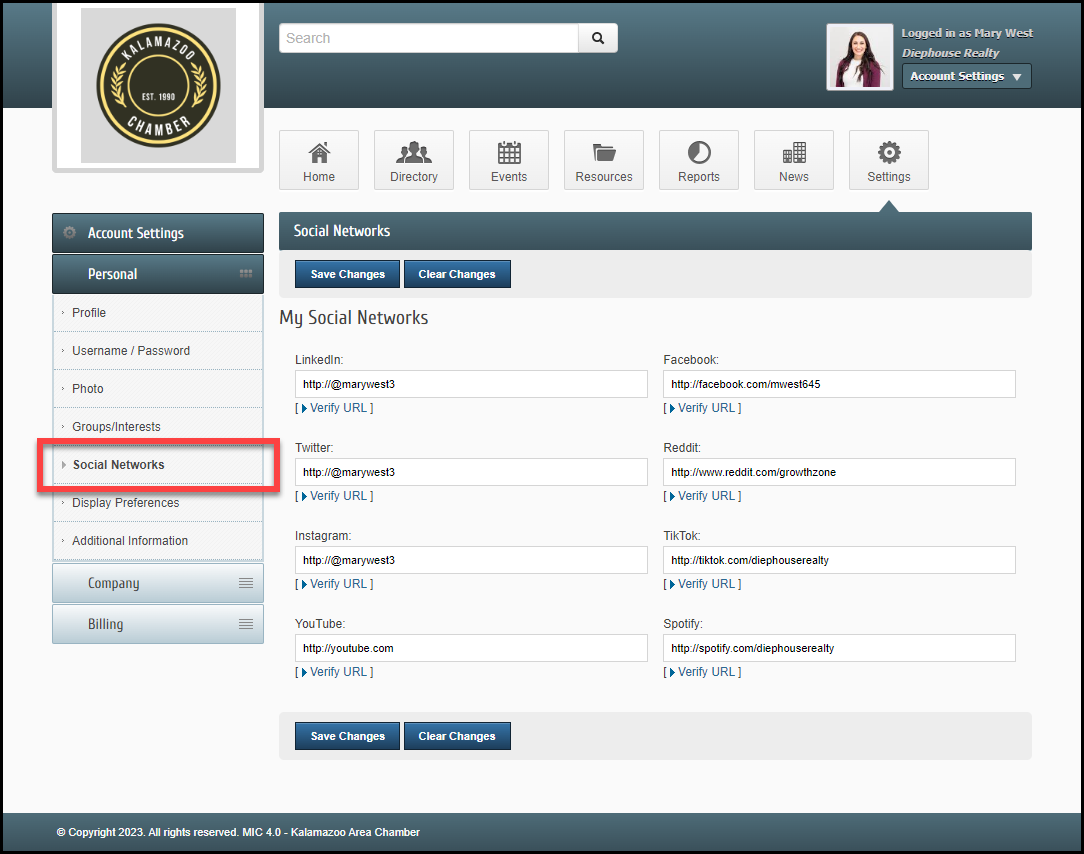1084x854 pixels.
Task: Collapse the Personal sidebar section
Action: 158,274
